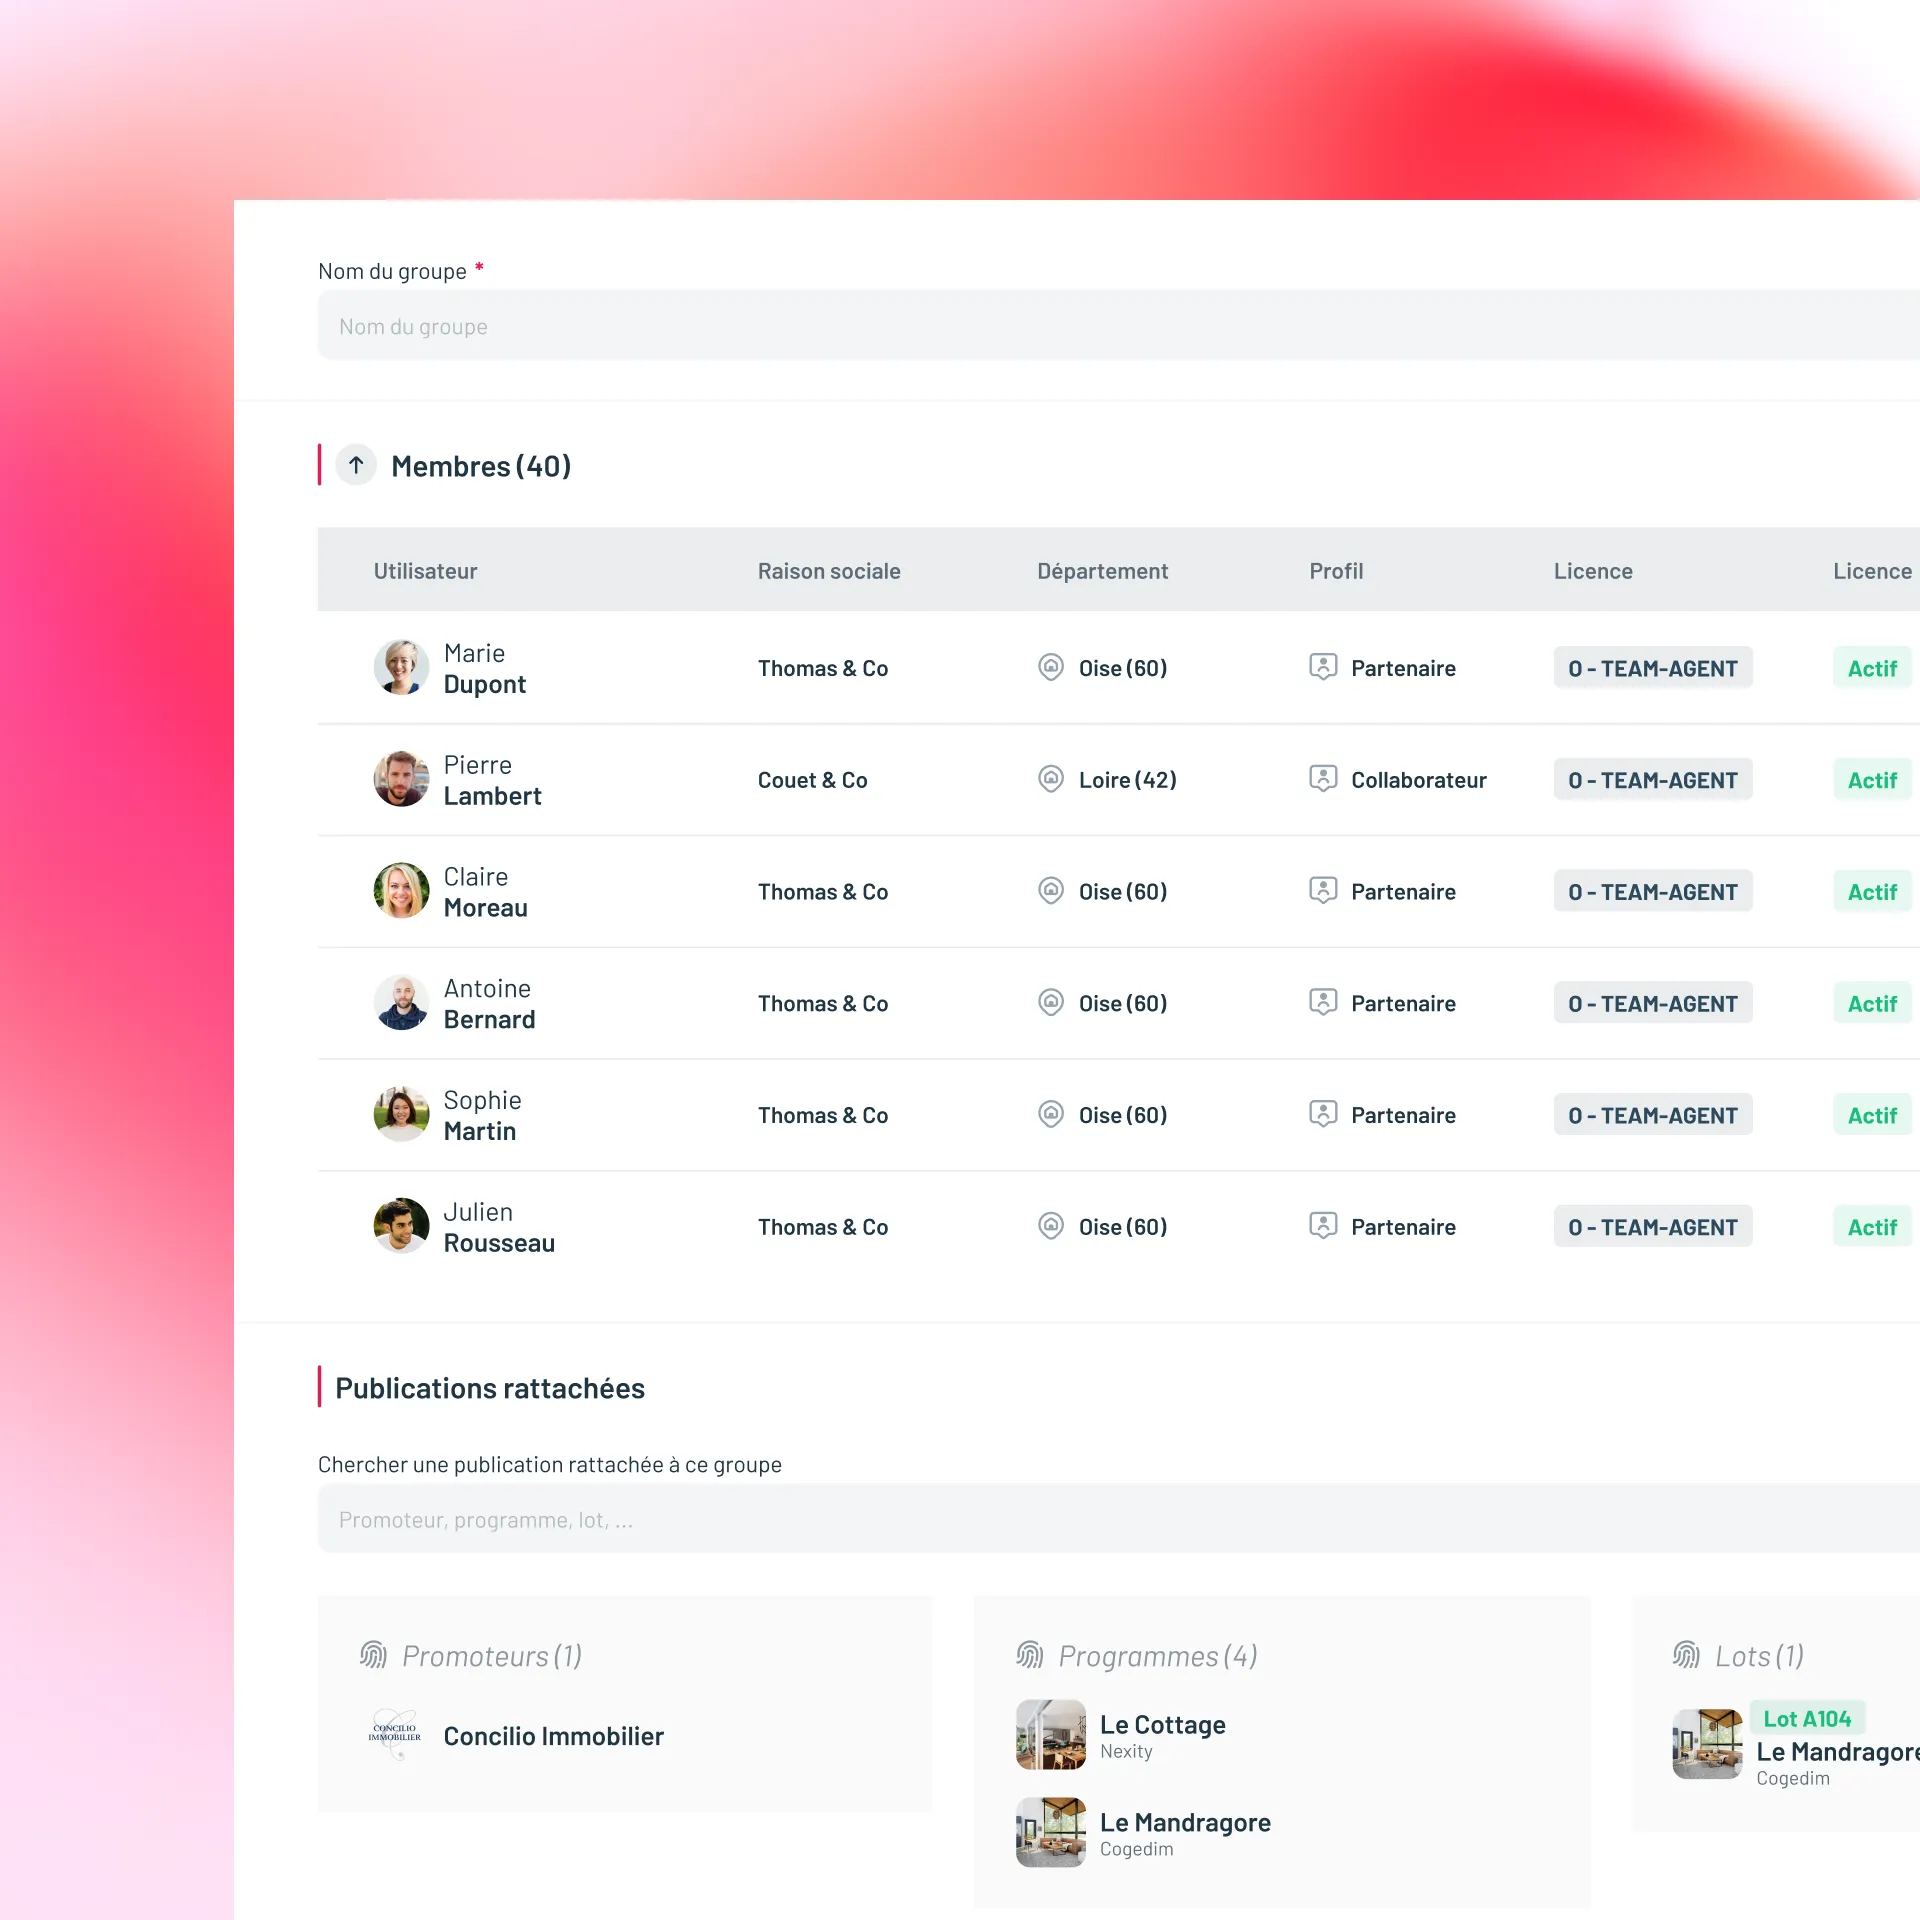Image resolution: width=1920 pixels, height=1920 pixels.
Task: Click the profile icon in Marie Dupont's row
Action: (1323, 667)
